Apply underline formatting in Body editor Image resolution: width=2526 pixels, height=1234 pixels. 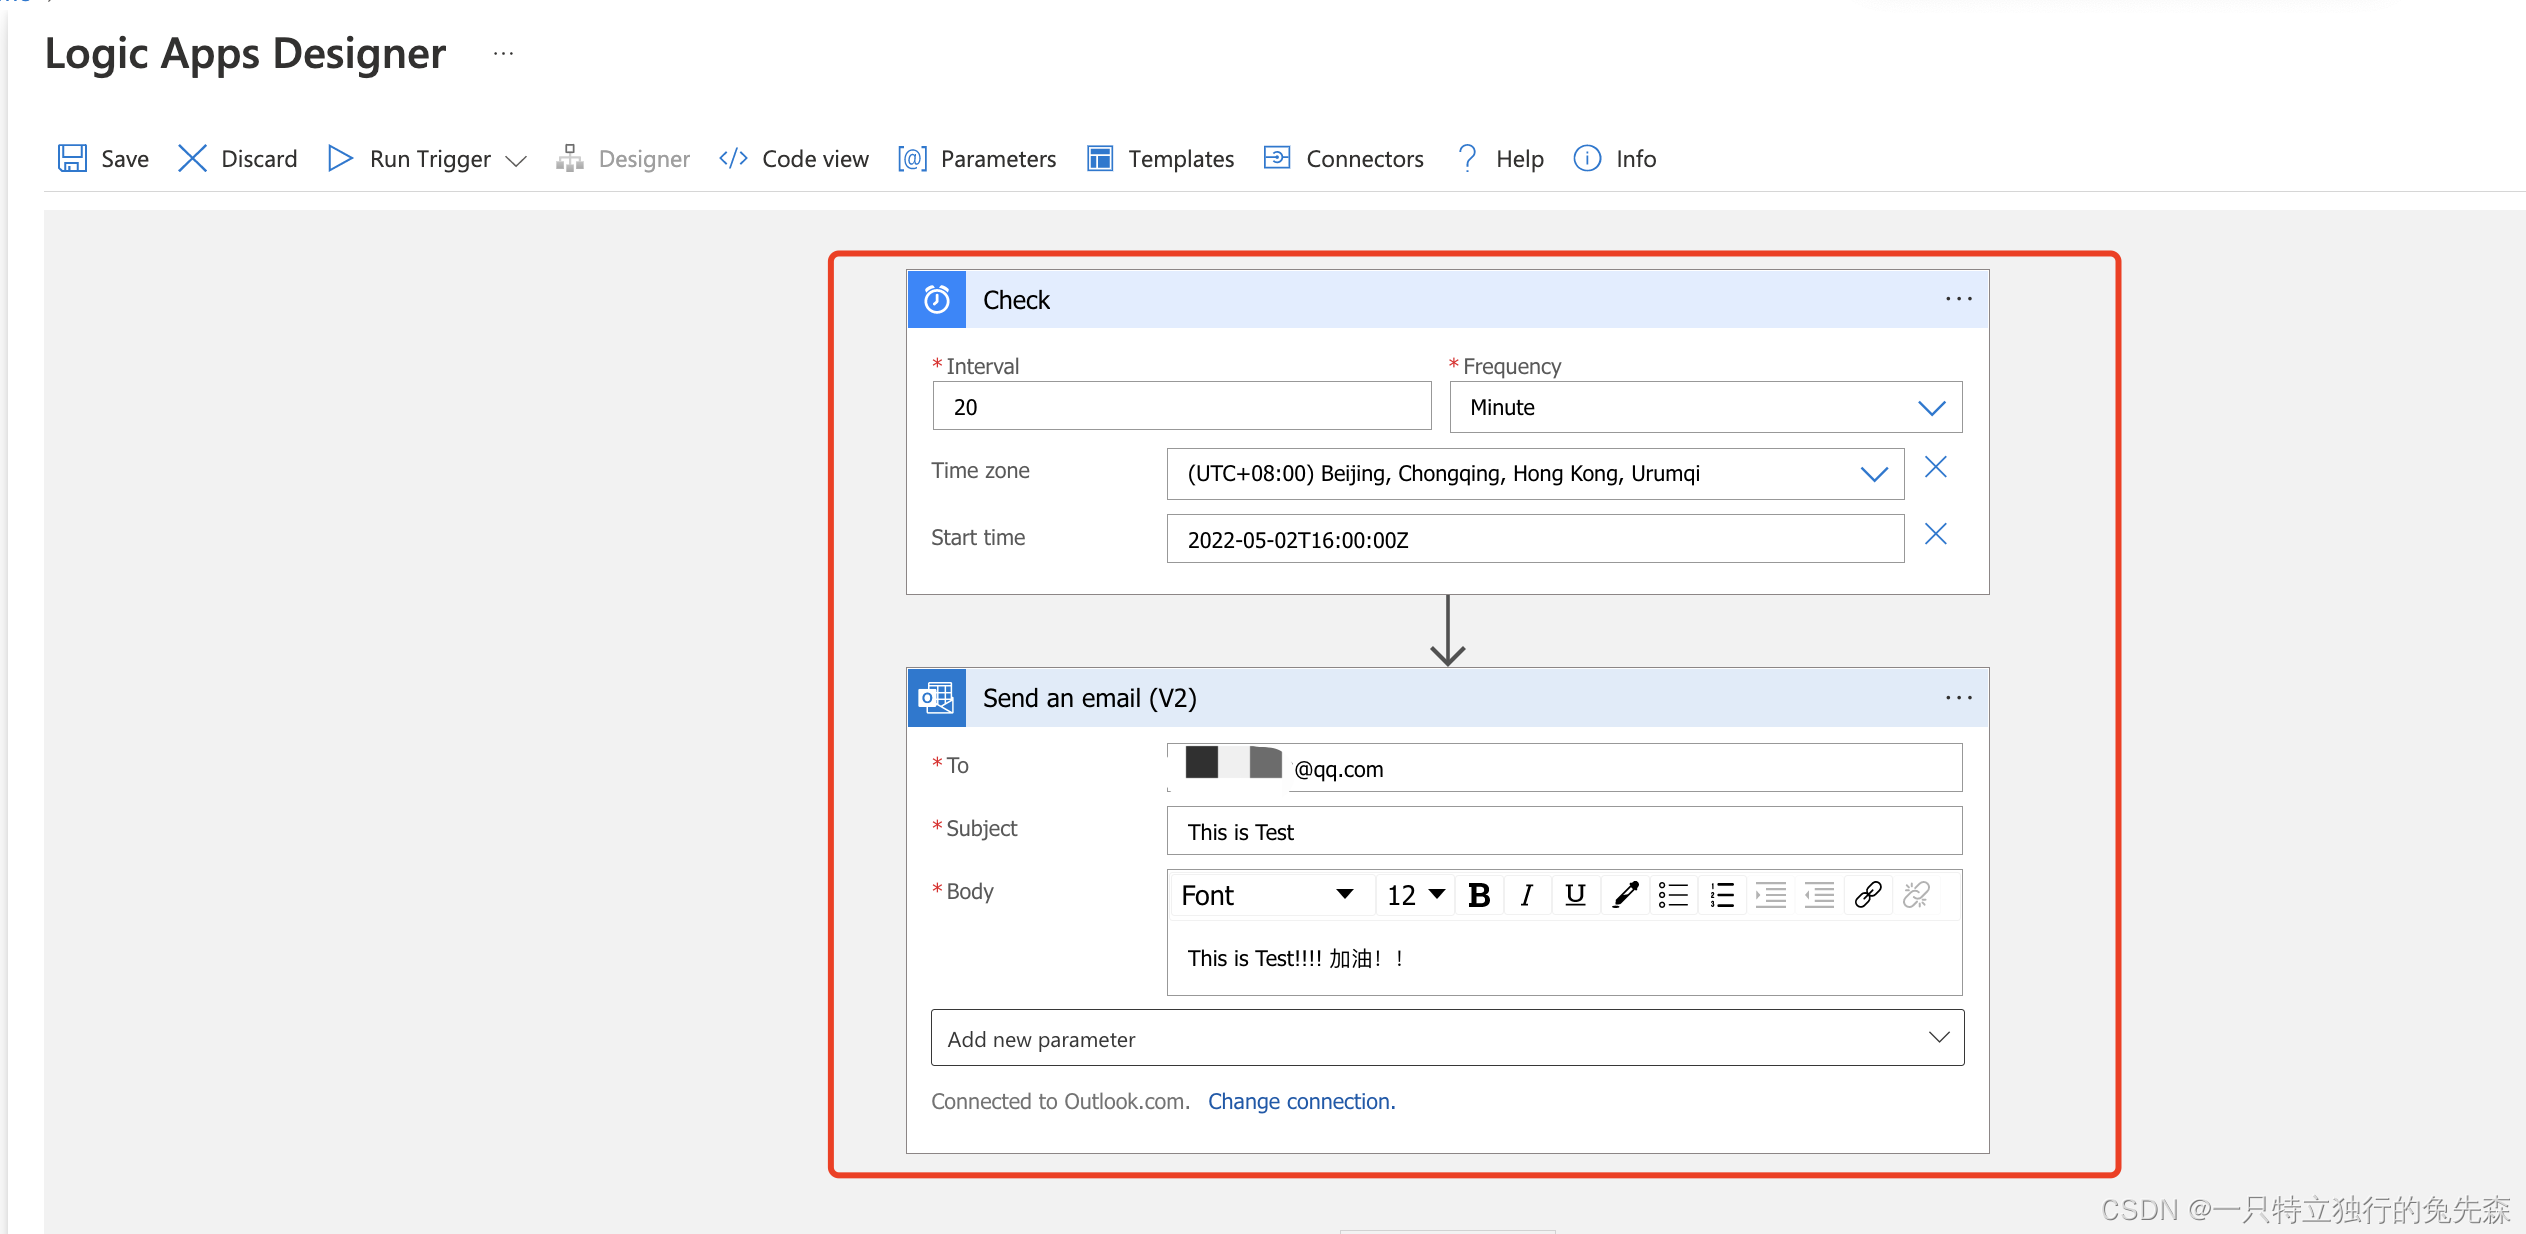pos(1575,895)
